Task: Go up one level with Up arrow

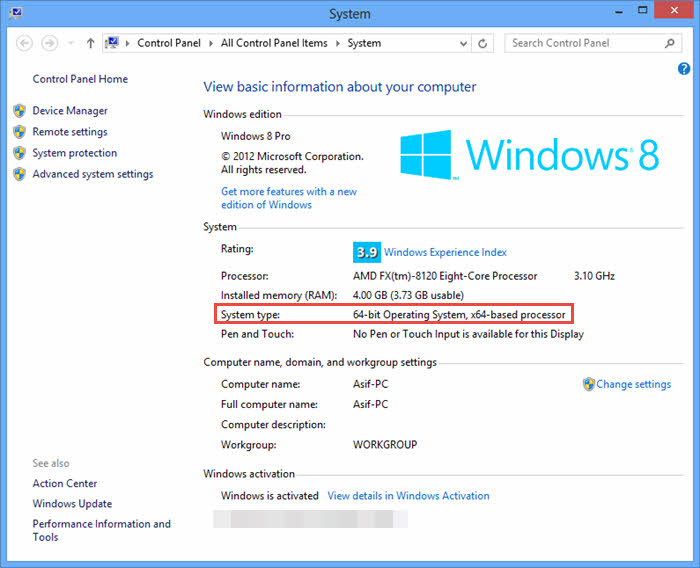Action: coord(91,43)
